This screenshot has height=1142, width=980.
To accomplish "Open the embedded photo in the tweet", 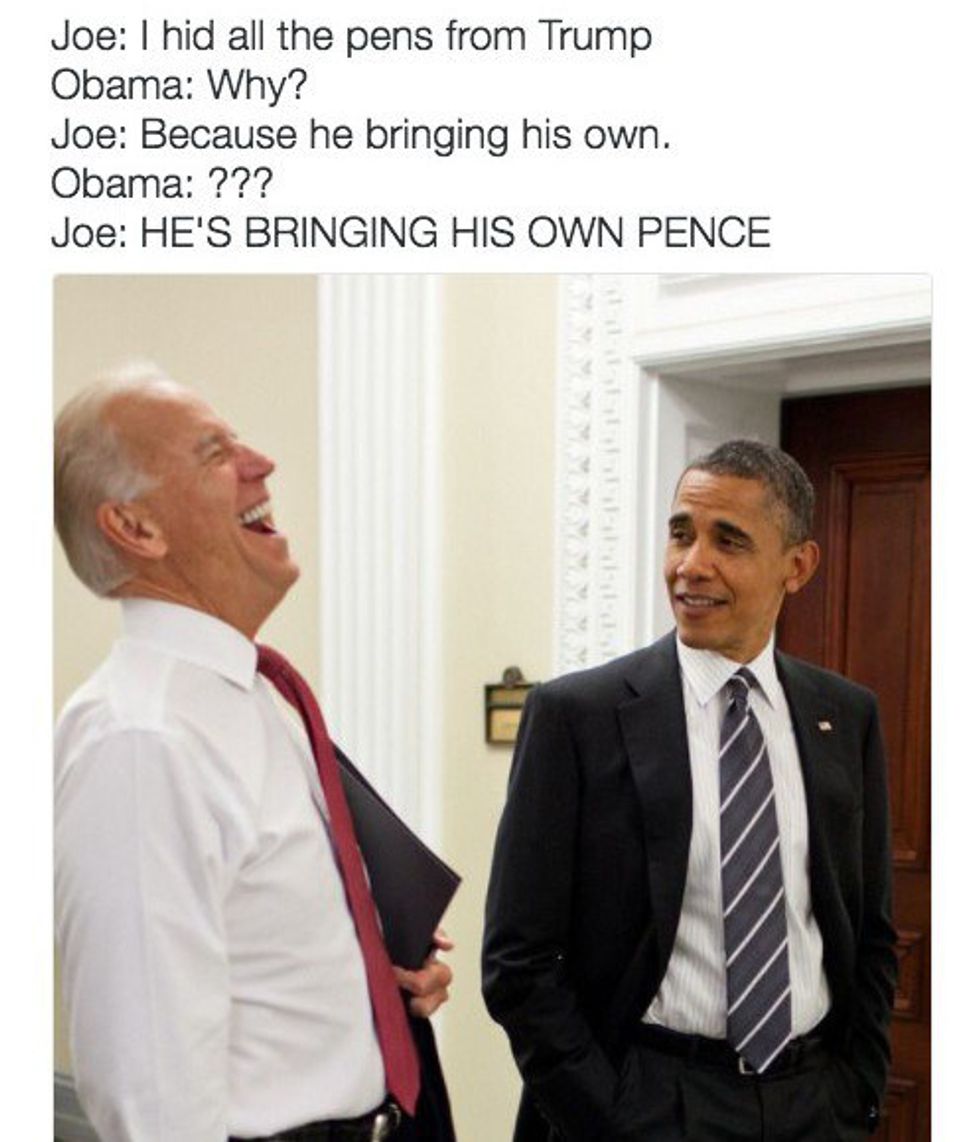I will 492,707.
